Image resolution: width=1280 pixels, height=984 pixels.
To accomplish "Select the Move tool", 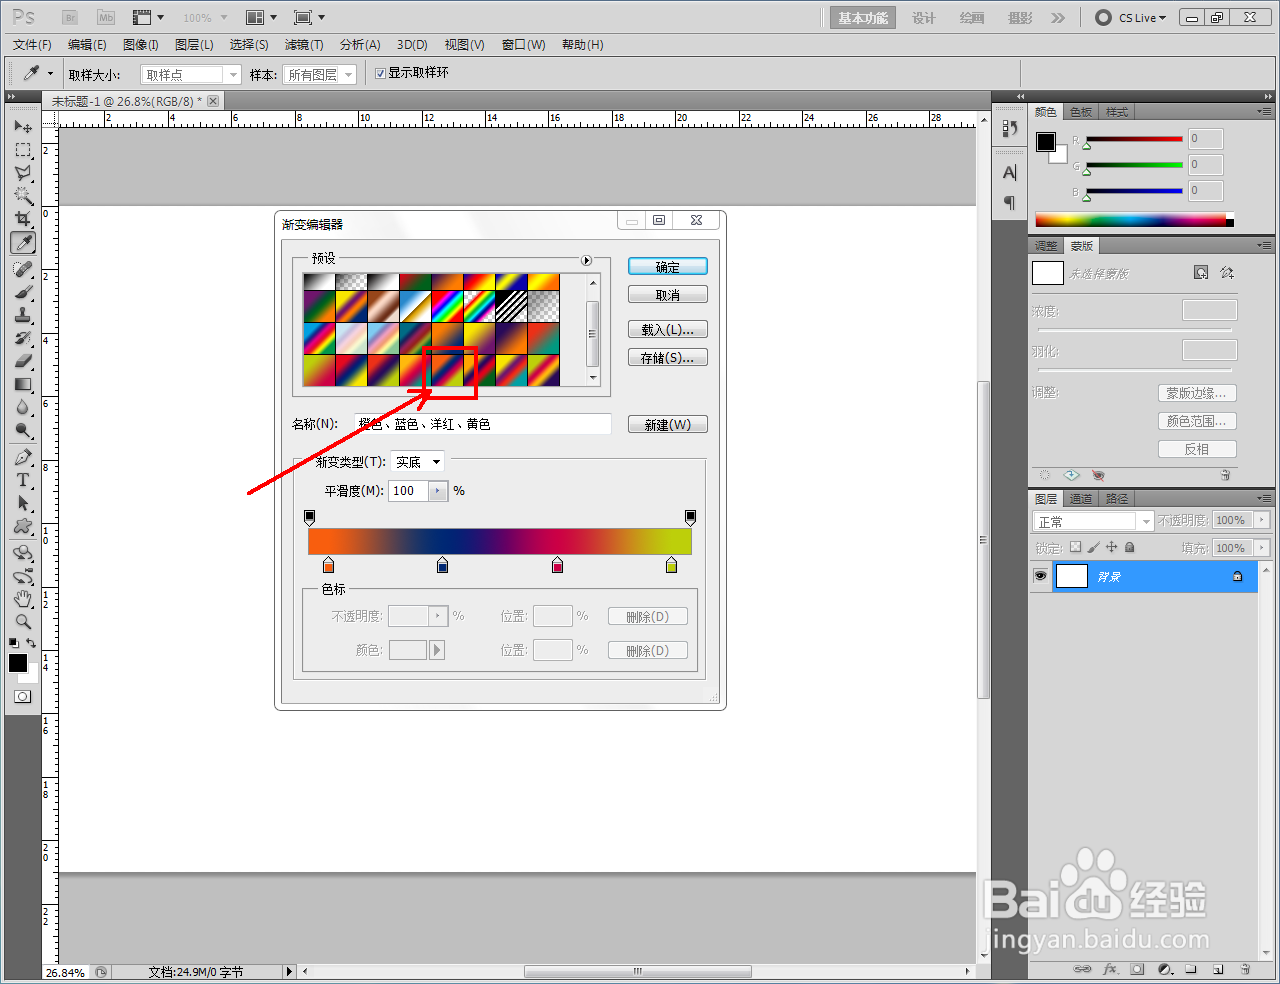I will coord(23,127).
